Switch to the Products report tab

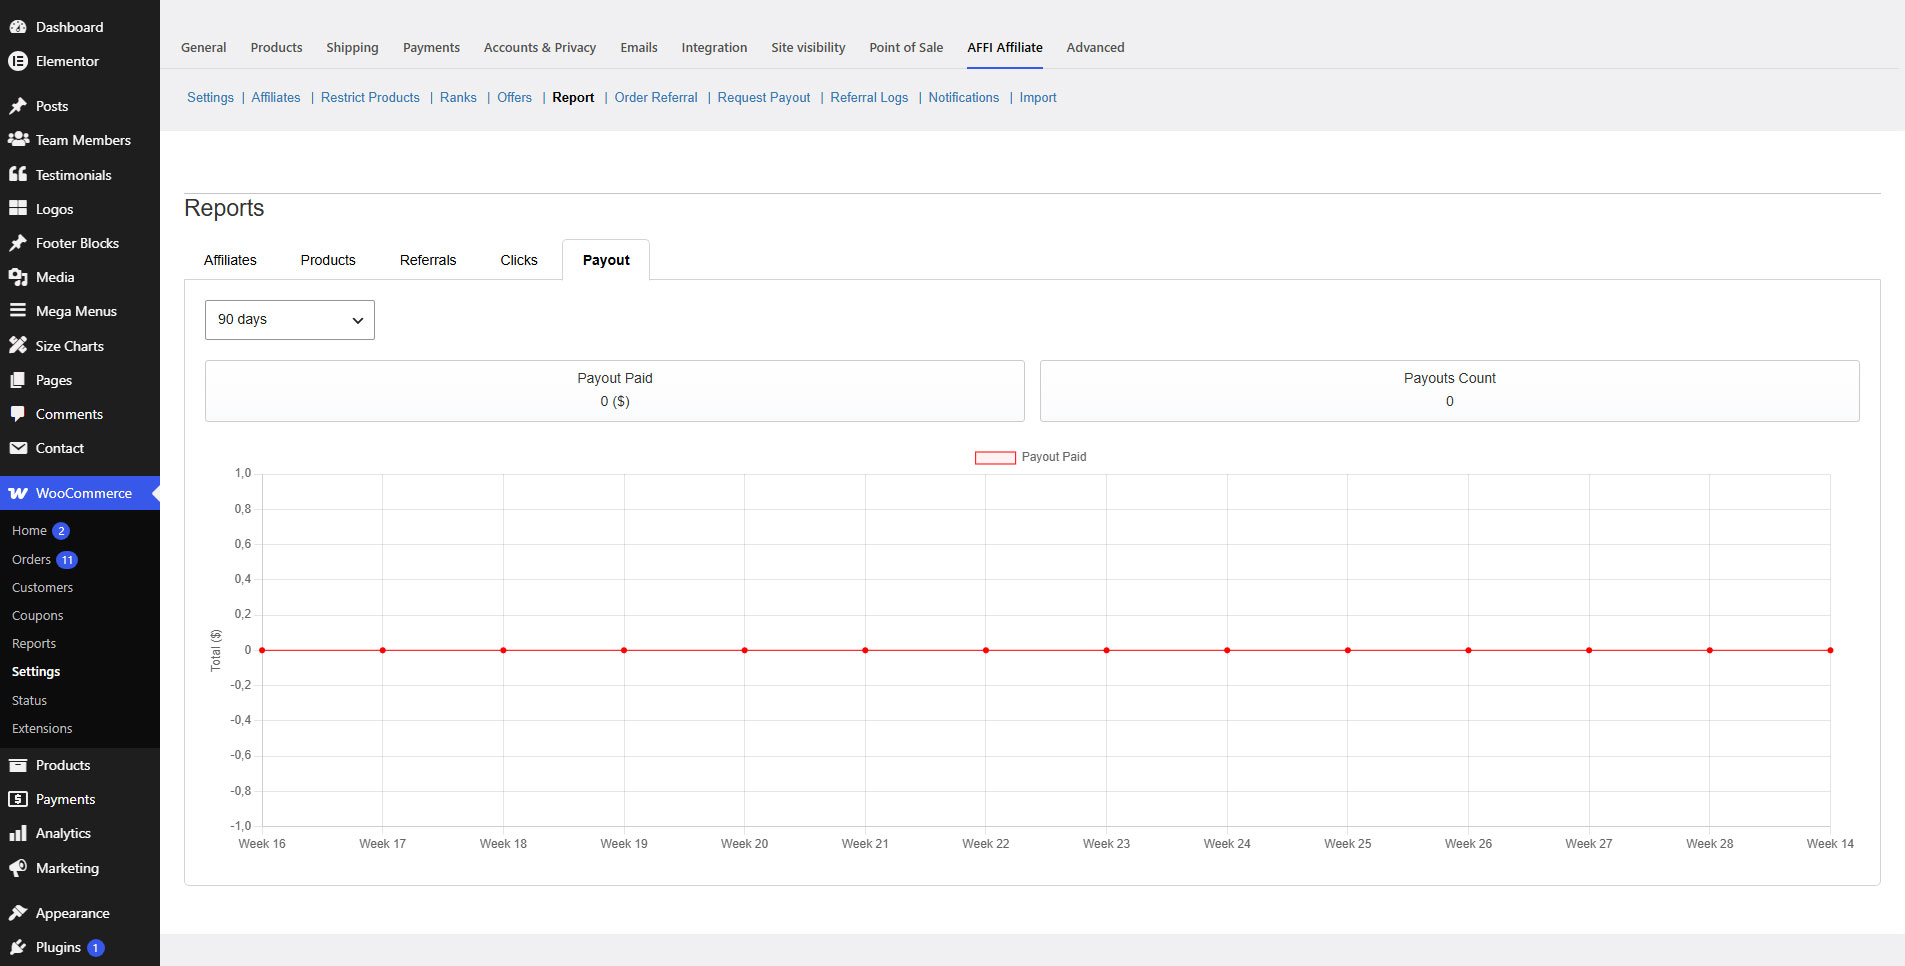pyautogui.click(x=328, y=260)
